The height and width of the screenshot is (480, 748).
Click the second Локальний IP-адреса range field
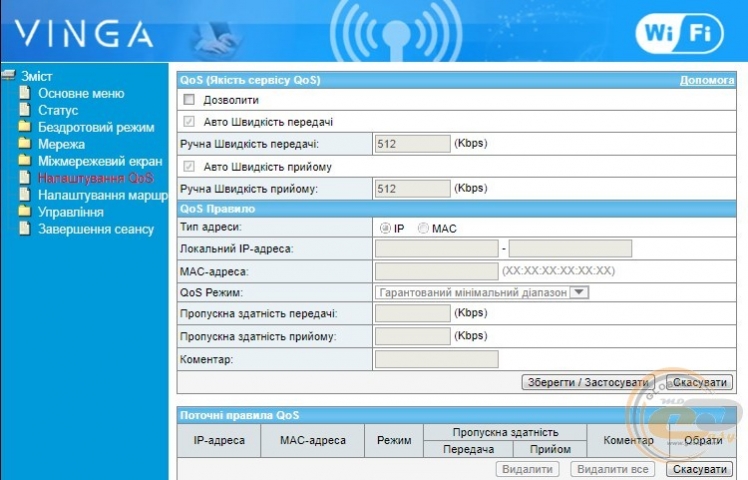tap(570, 249)
